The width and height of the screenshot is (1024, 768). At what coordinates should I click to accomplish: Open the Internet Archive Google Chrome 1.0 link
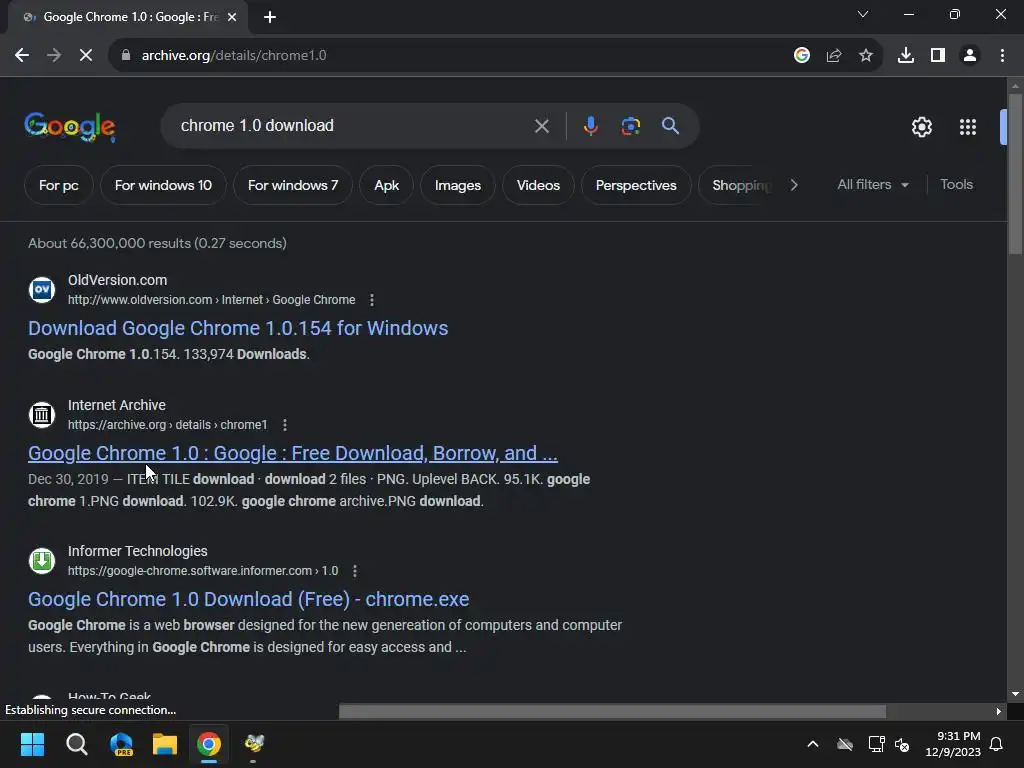point(293,453)
